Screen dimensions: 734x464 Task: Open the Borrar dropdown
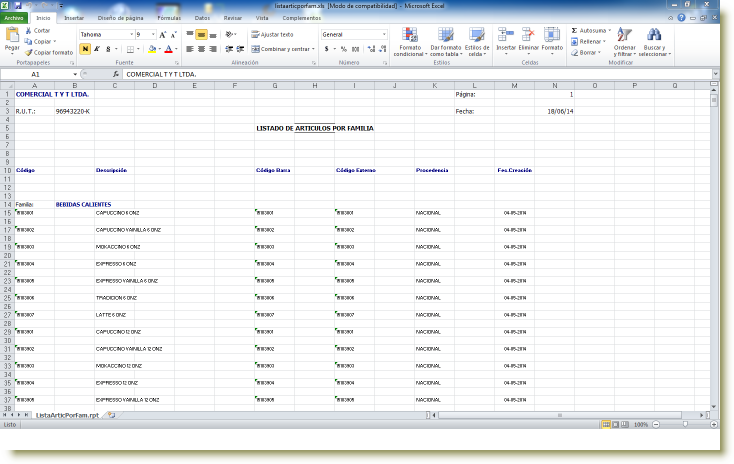(x=586, y=53)
